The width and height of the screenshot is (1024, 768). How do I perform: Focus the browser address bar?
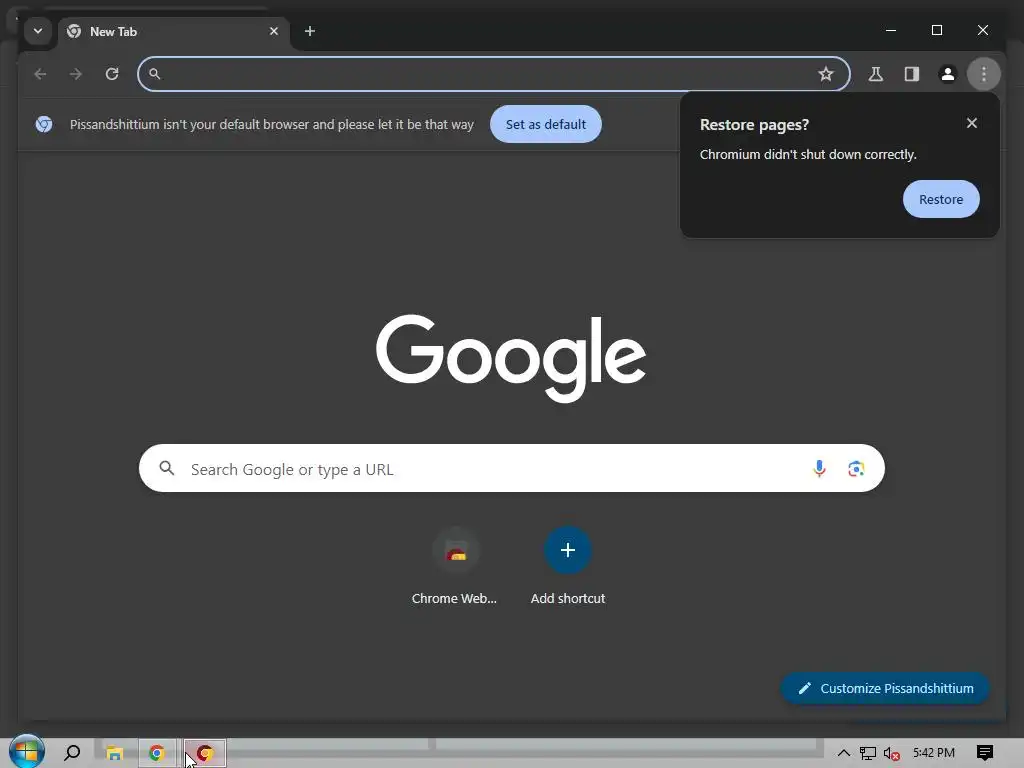click(x=494, y=74)
